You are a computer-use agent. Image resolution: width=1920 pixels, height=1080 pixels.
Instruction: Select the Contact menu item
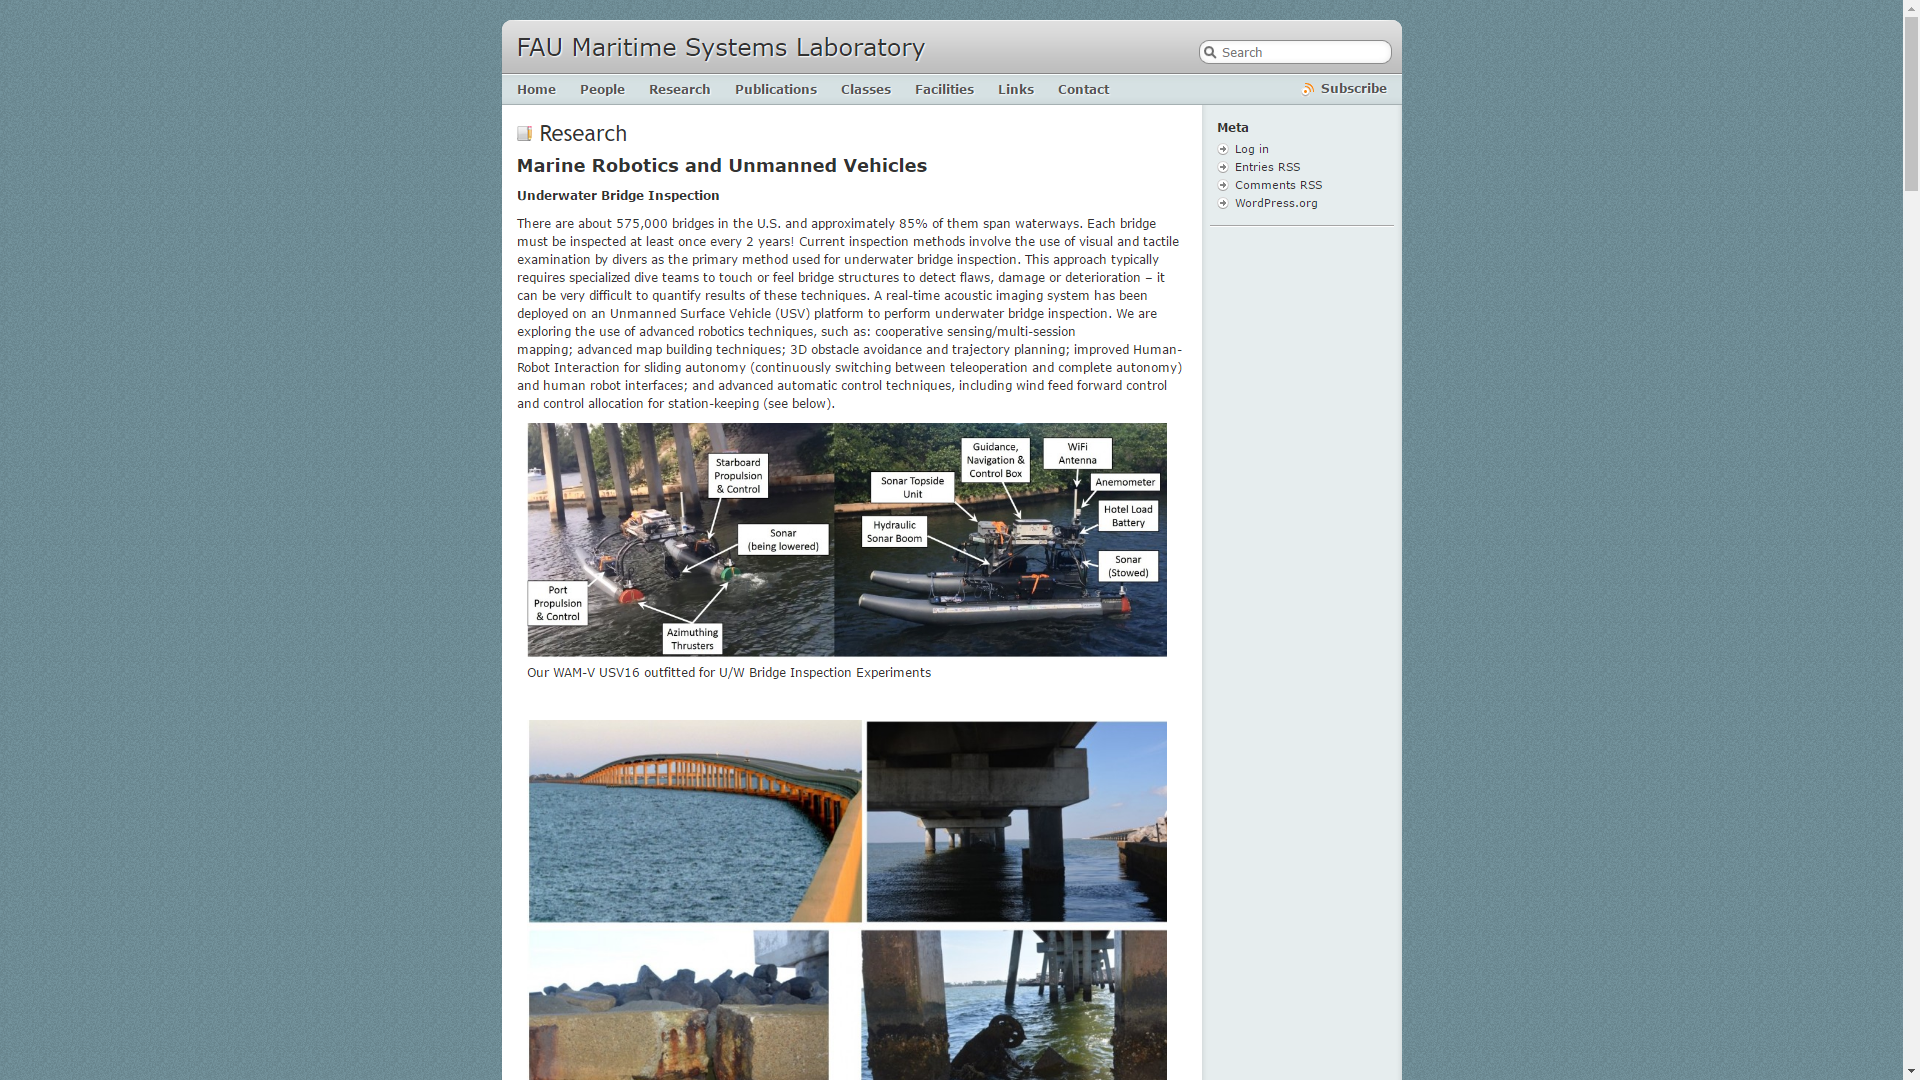point(1083,89)
